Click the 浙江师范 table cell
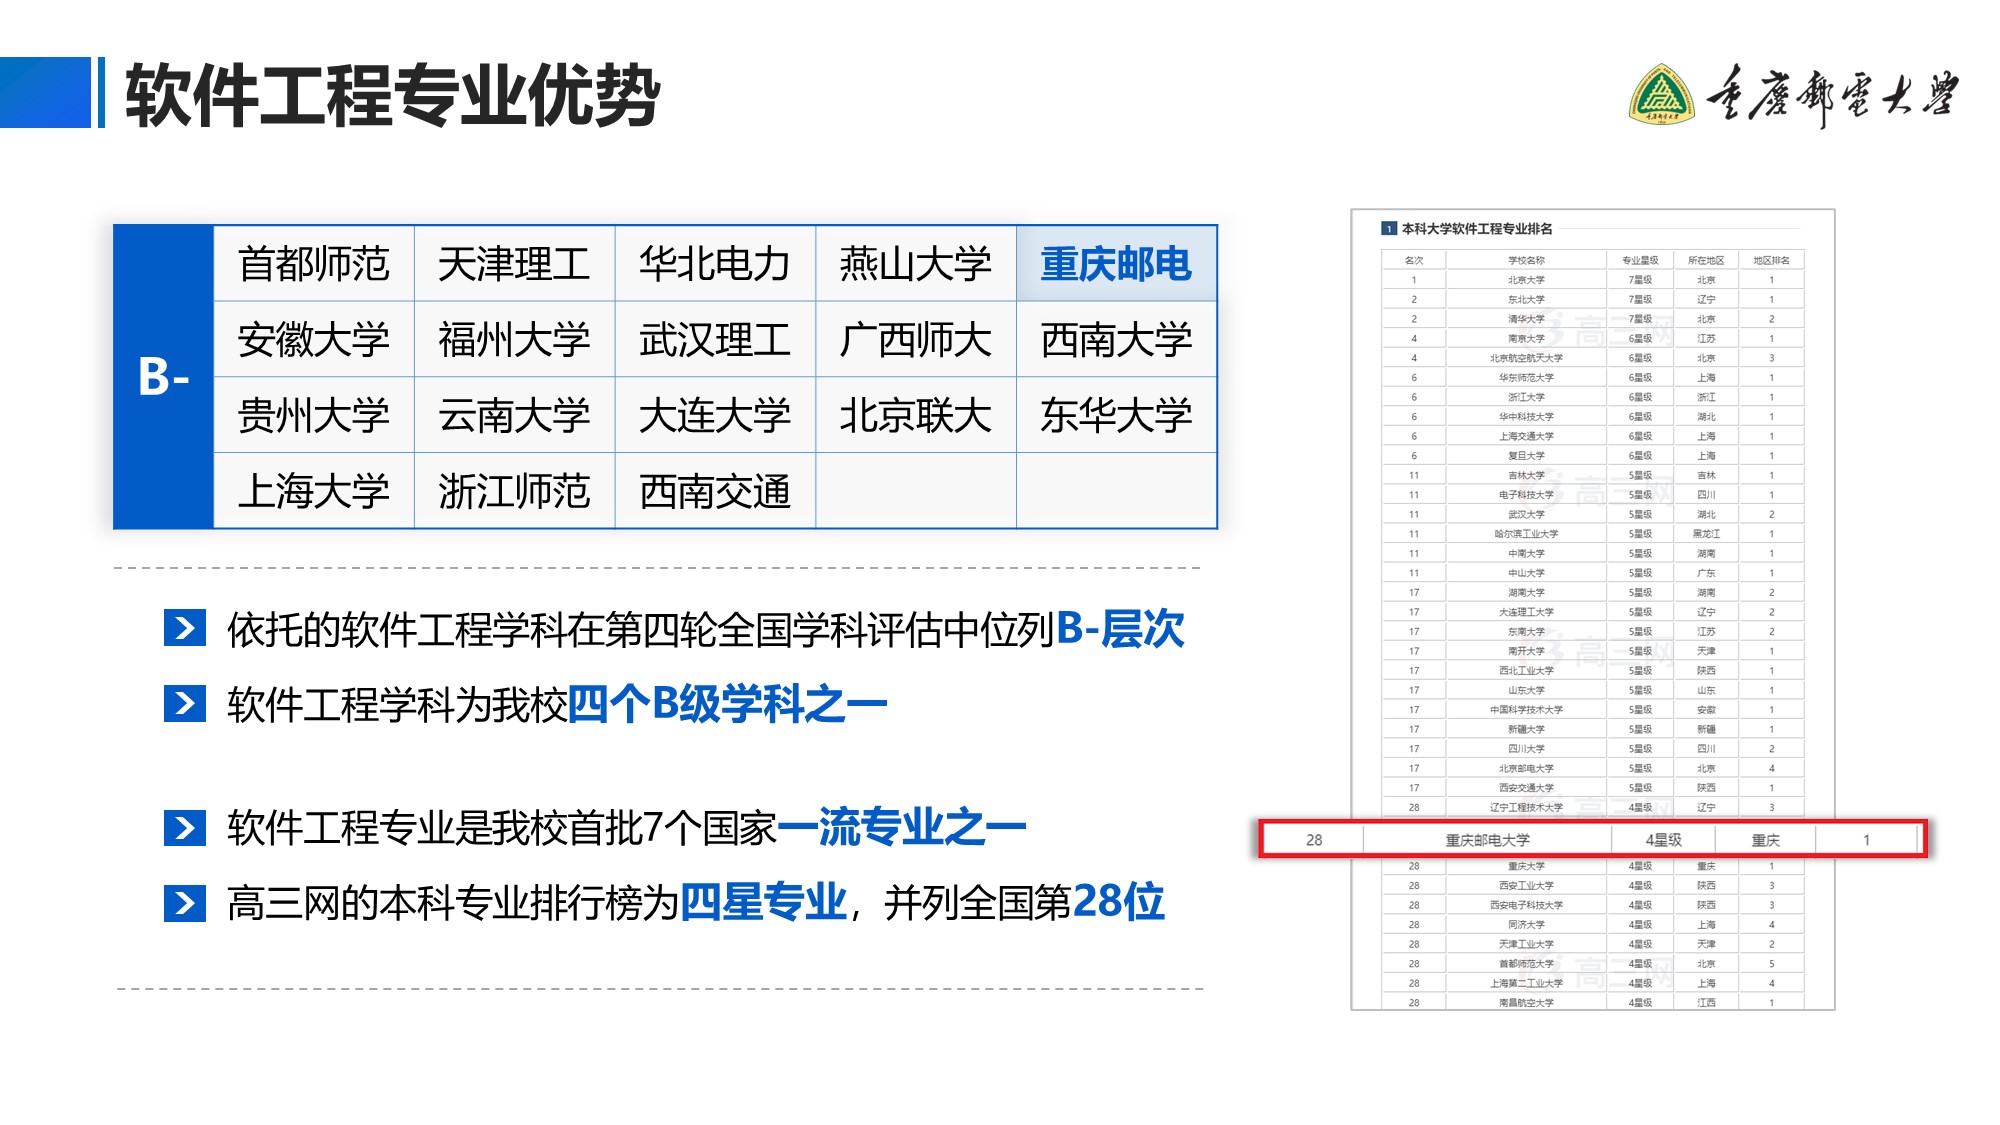Viewport: 2000px width, 1125px height. coord(515,491)
